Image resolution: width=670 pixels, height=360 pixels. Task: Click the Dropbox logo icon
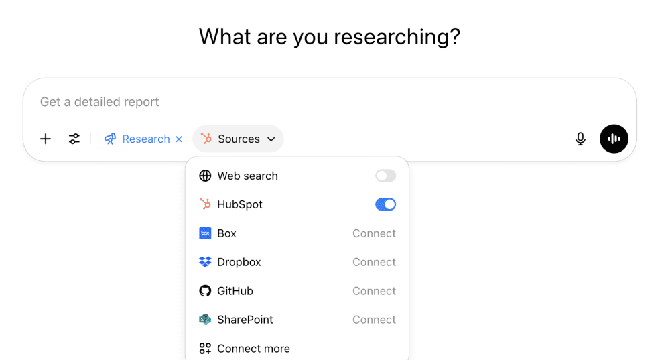[205, 262]
